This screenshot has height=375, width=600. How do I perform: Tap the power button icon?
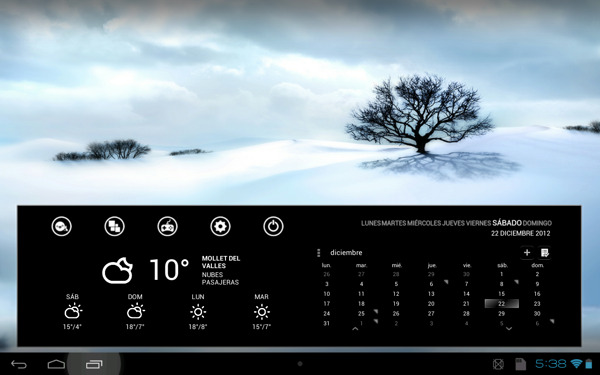click(x=273, y=226)
